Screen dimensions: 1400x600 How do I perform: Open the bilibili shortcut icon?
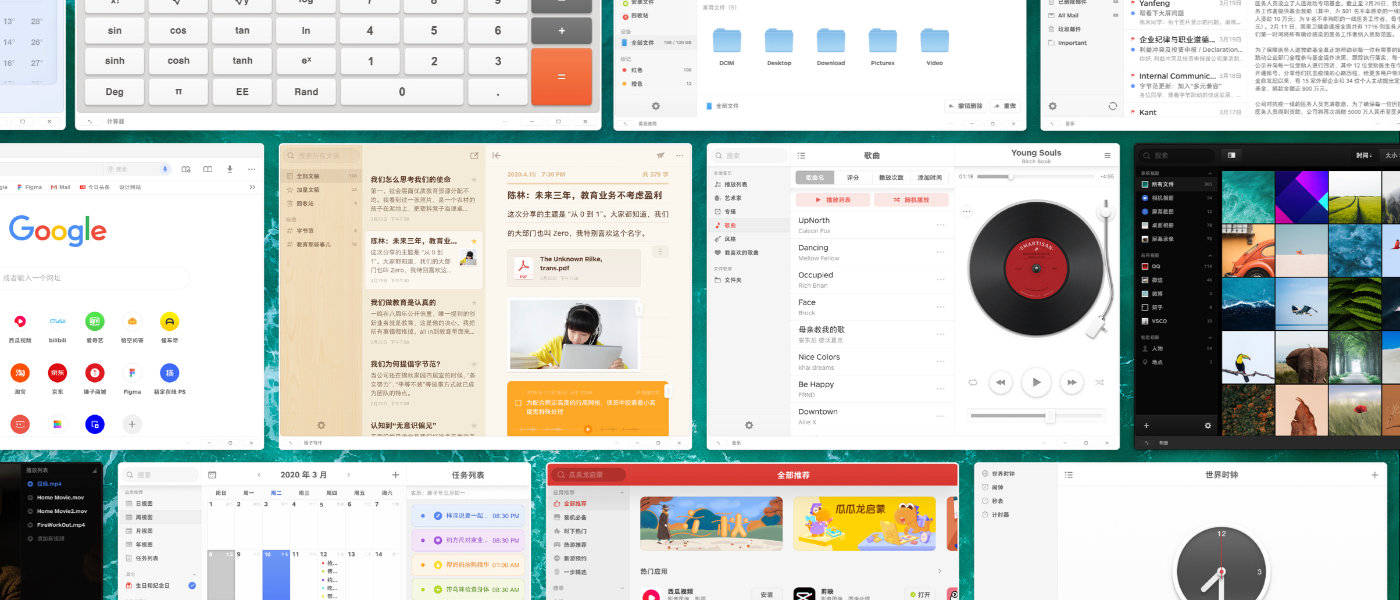pos(57,321)
